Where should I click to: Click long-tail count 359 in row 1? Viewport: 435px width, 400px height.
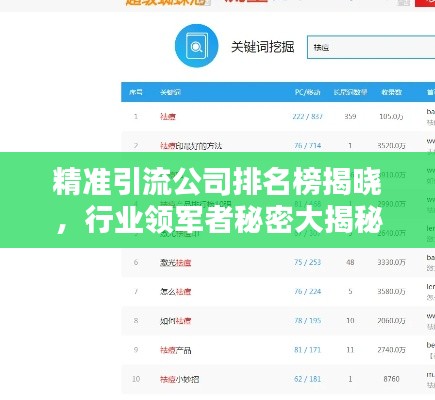[350, 116]
